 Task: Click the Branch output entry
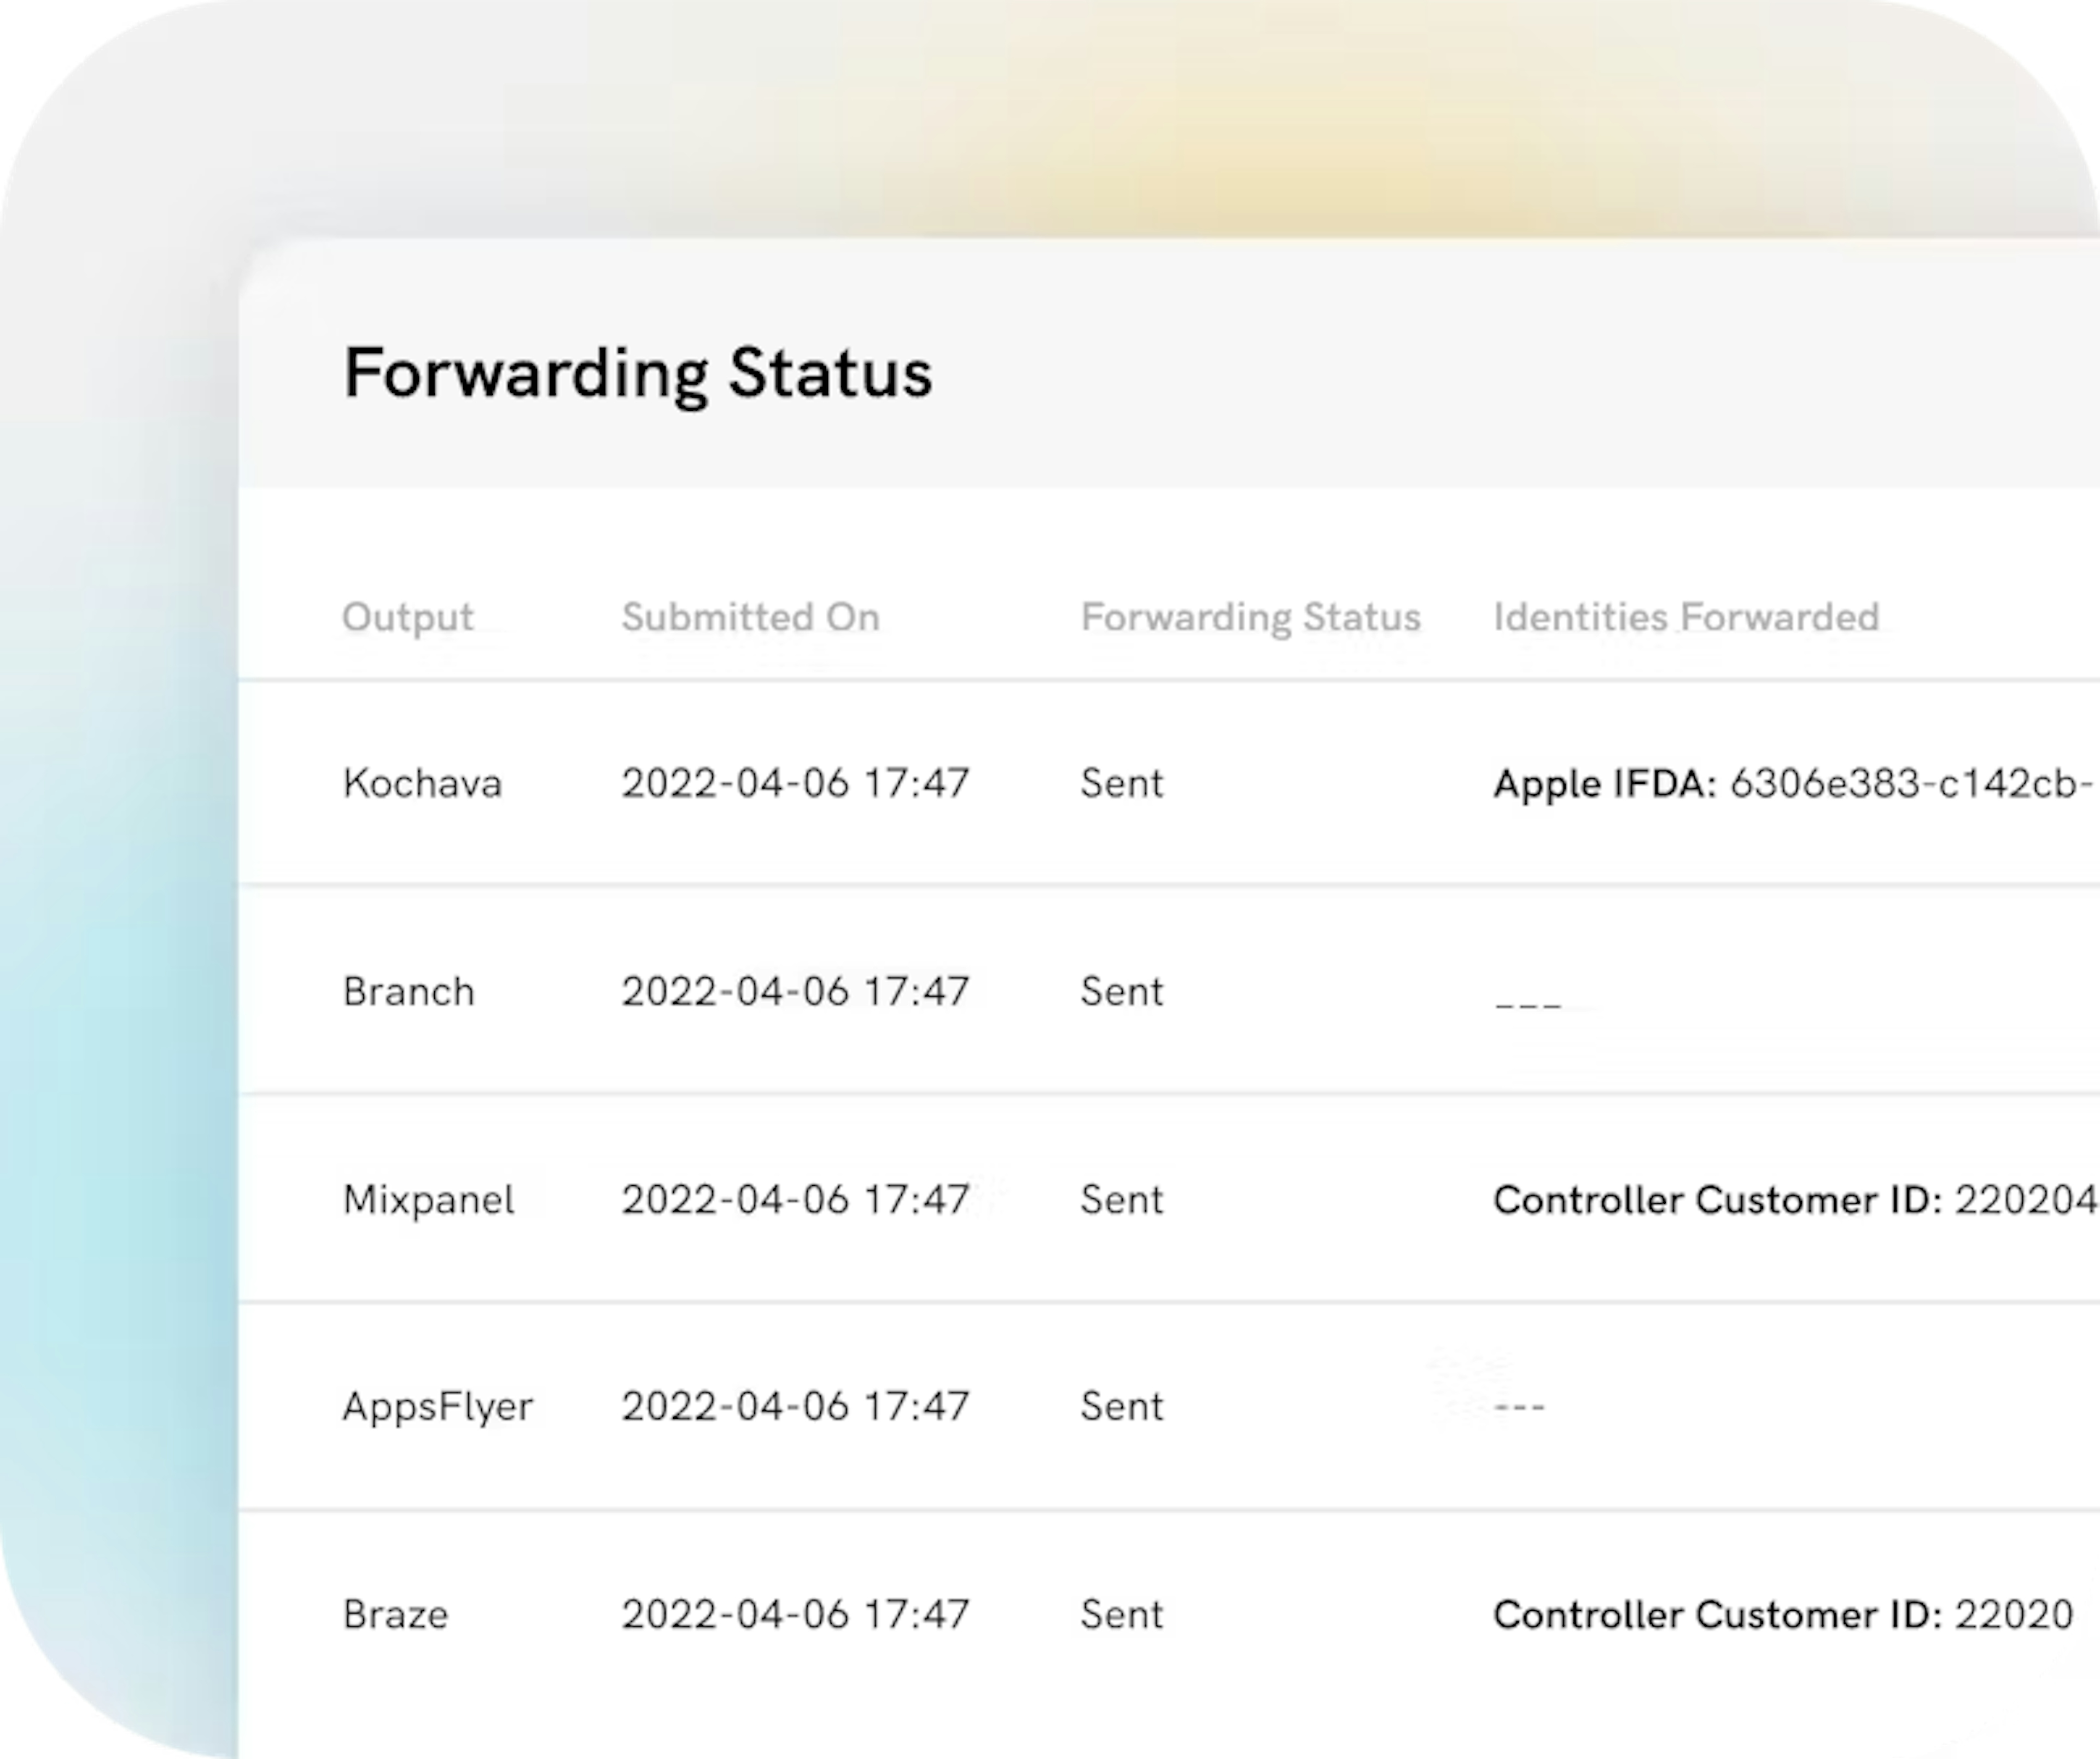coord(408,991)
